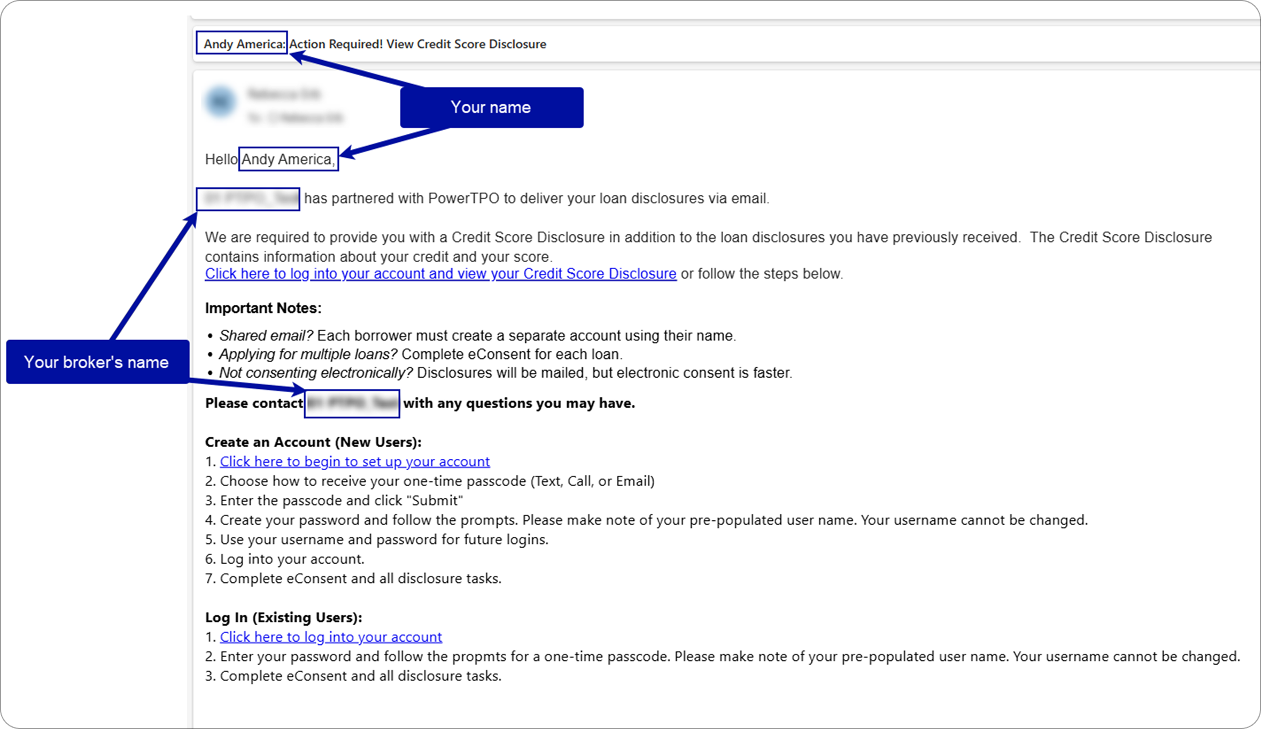The height and width of the screenshot is (729, 1261).
Task: Follow the login link under Log In (Existing Users)
Action: point(331,637)
